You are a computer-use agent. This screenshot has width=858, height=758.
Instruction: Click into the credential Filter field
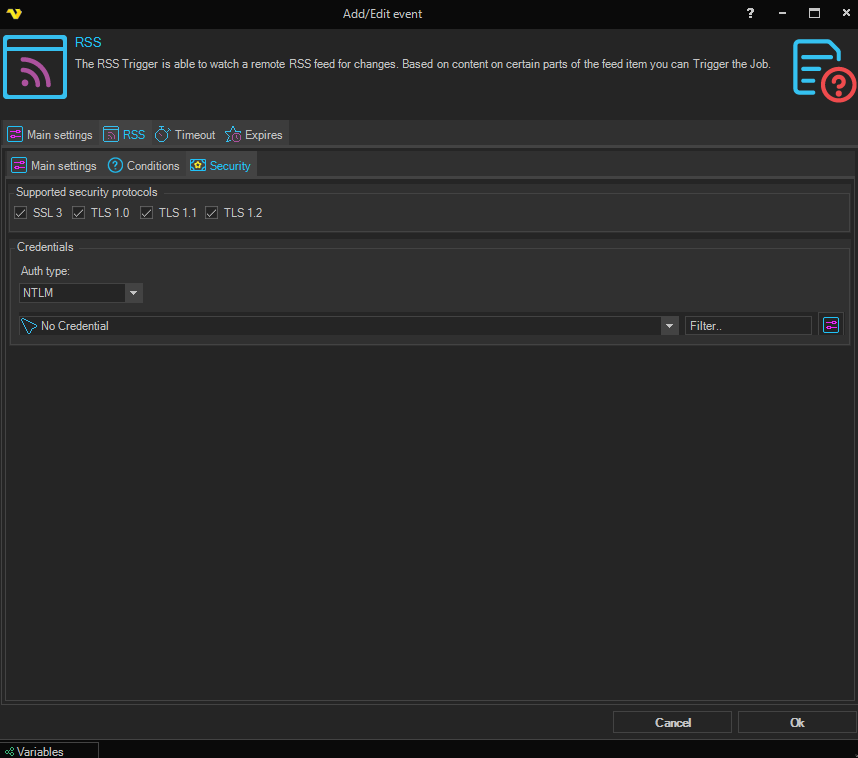[747, 326]
